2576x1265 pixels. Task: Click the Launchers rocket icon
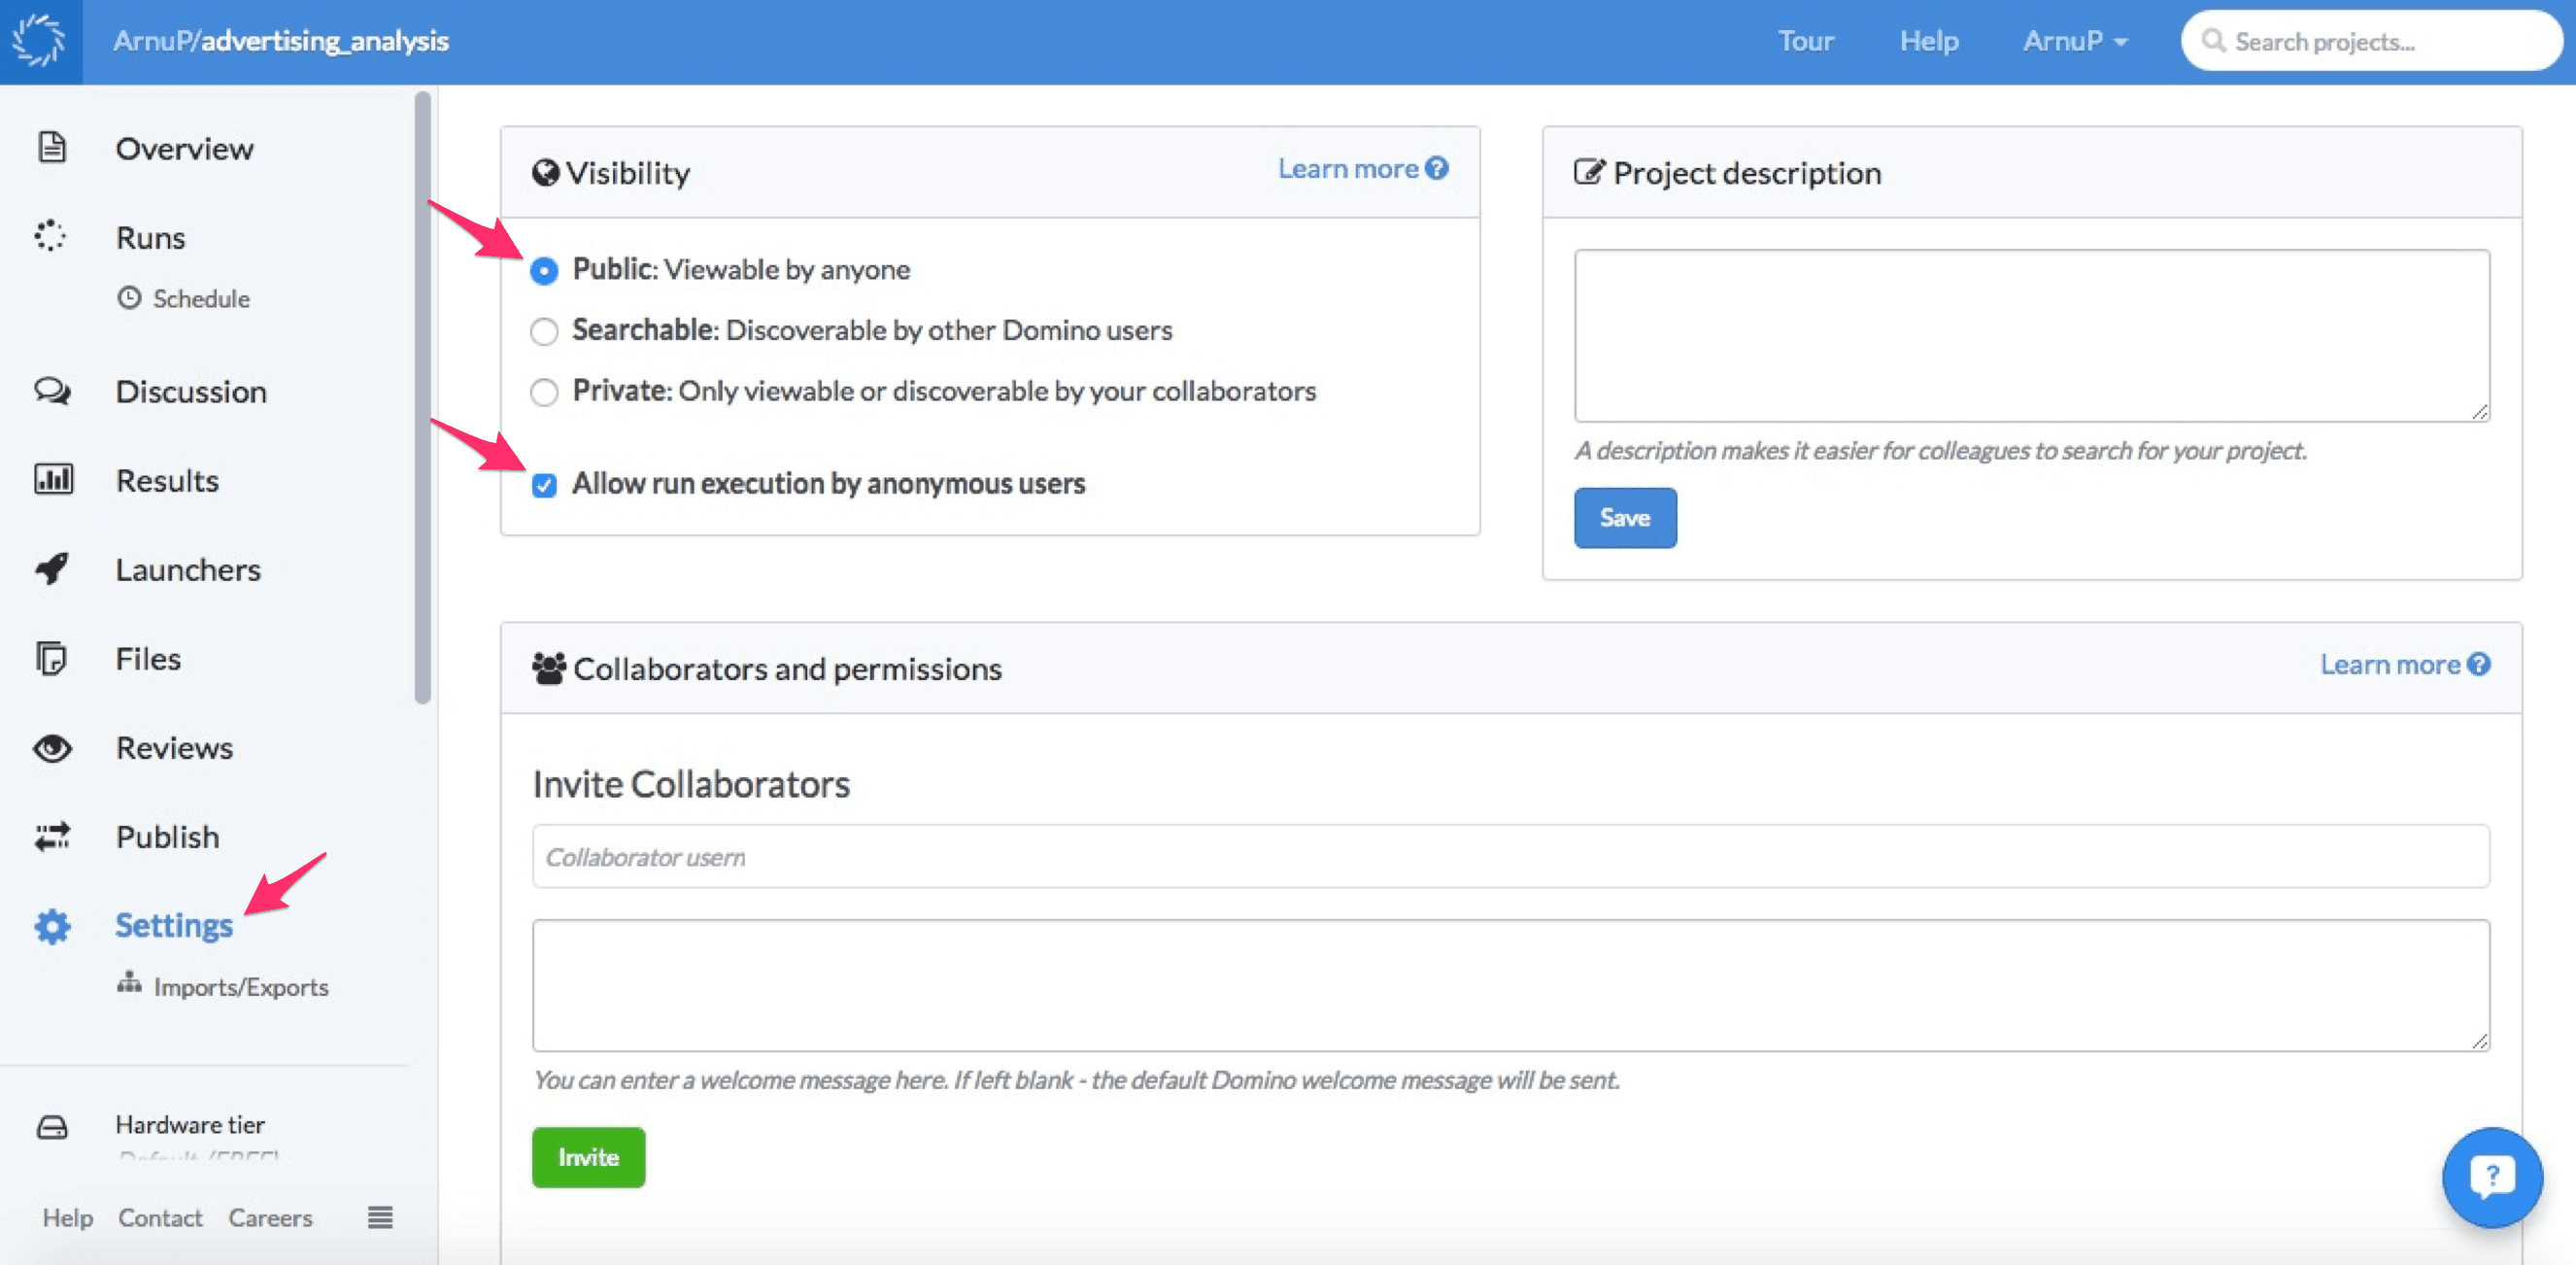(x=52, y=568)
